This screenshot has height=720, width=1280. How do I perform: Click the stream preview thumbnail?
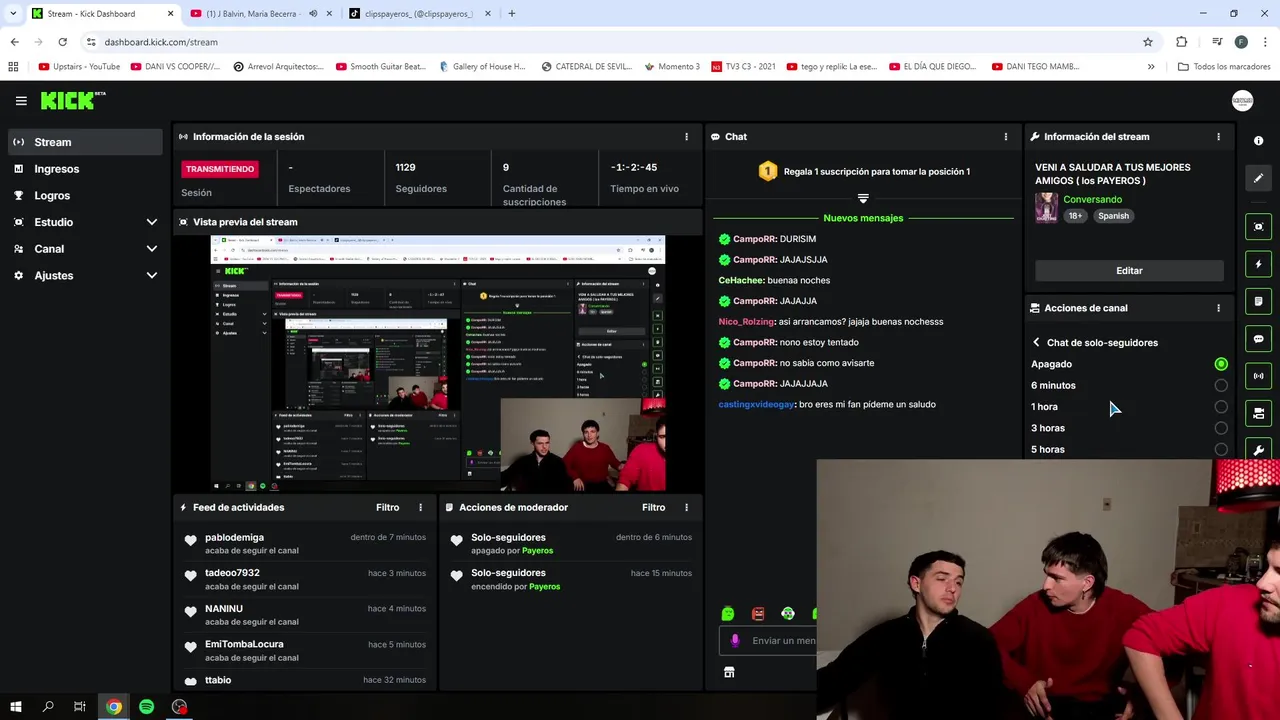437,364
